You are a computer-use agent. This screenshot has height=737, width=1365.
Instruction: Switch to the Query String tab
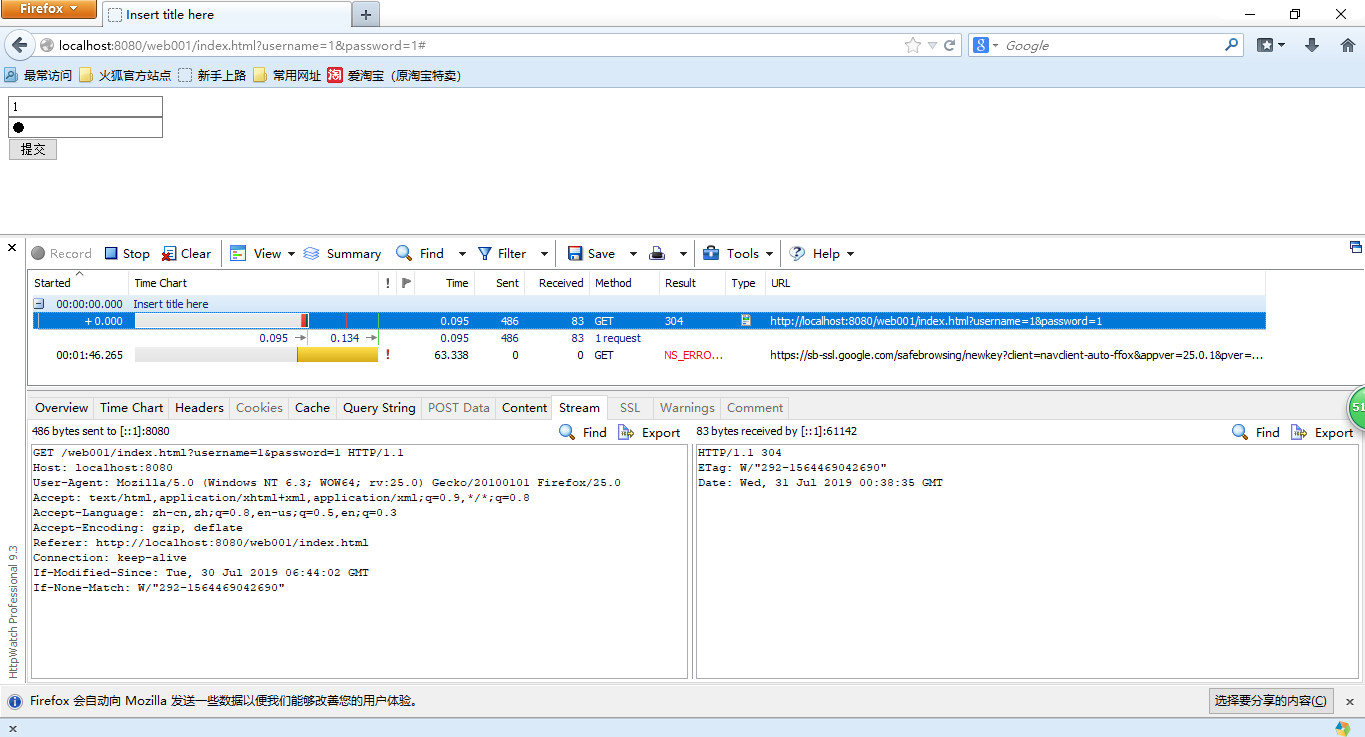(x=379, y=407)
